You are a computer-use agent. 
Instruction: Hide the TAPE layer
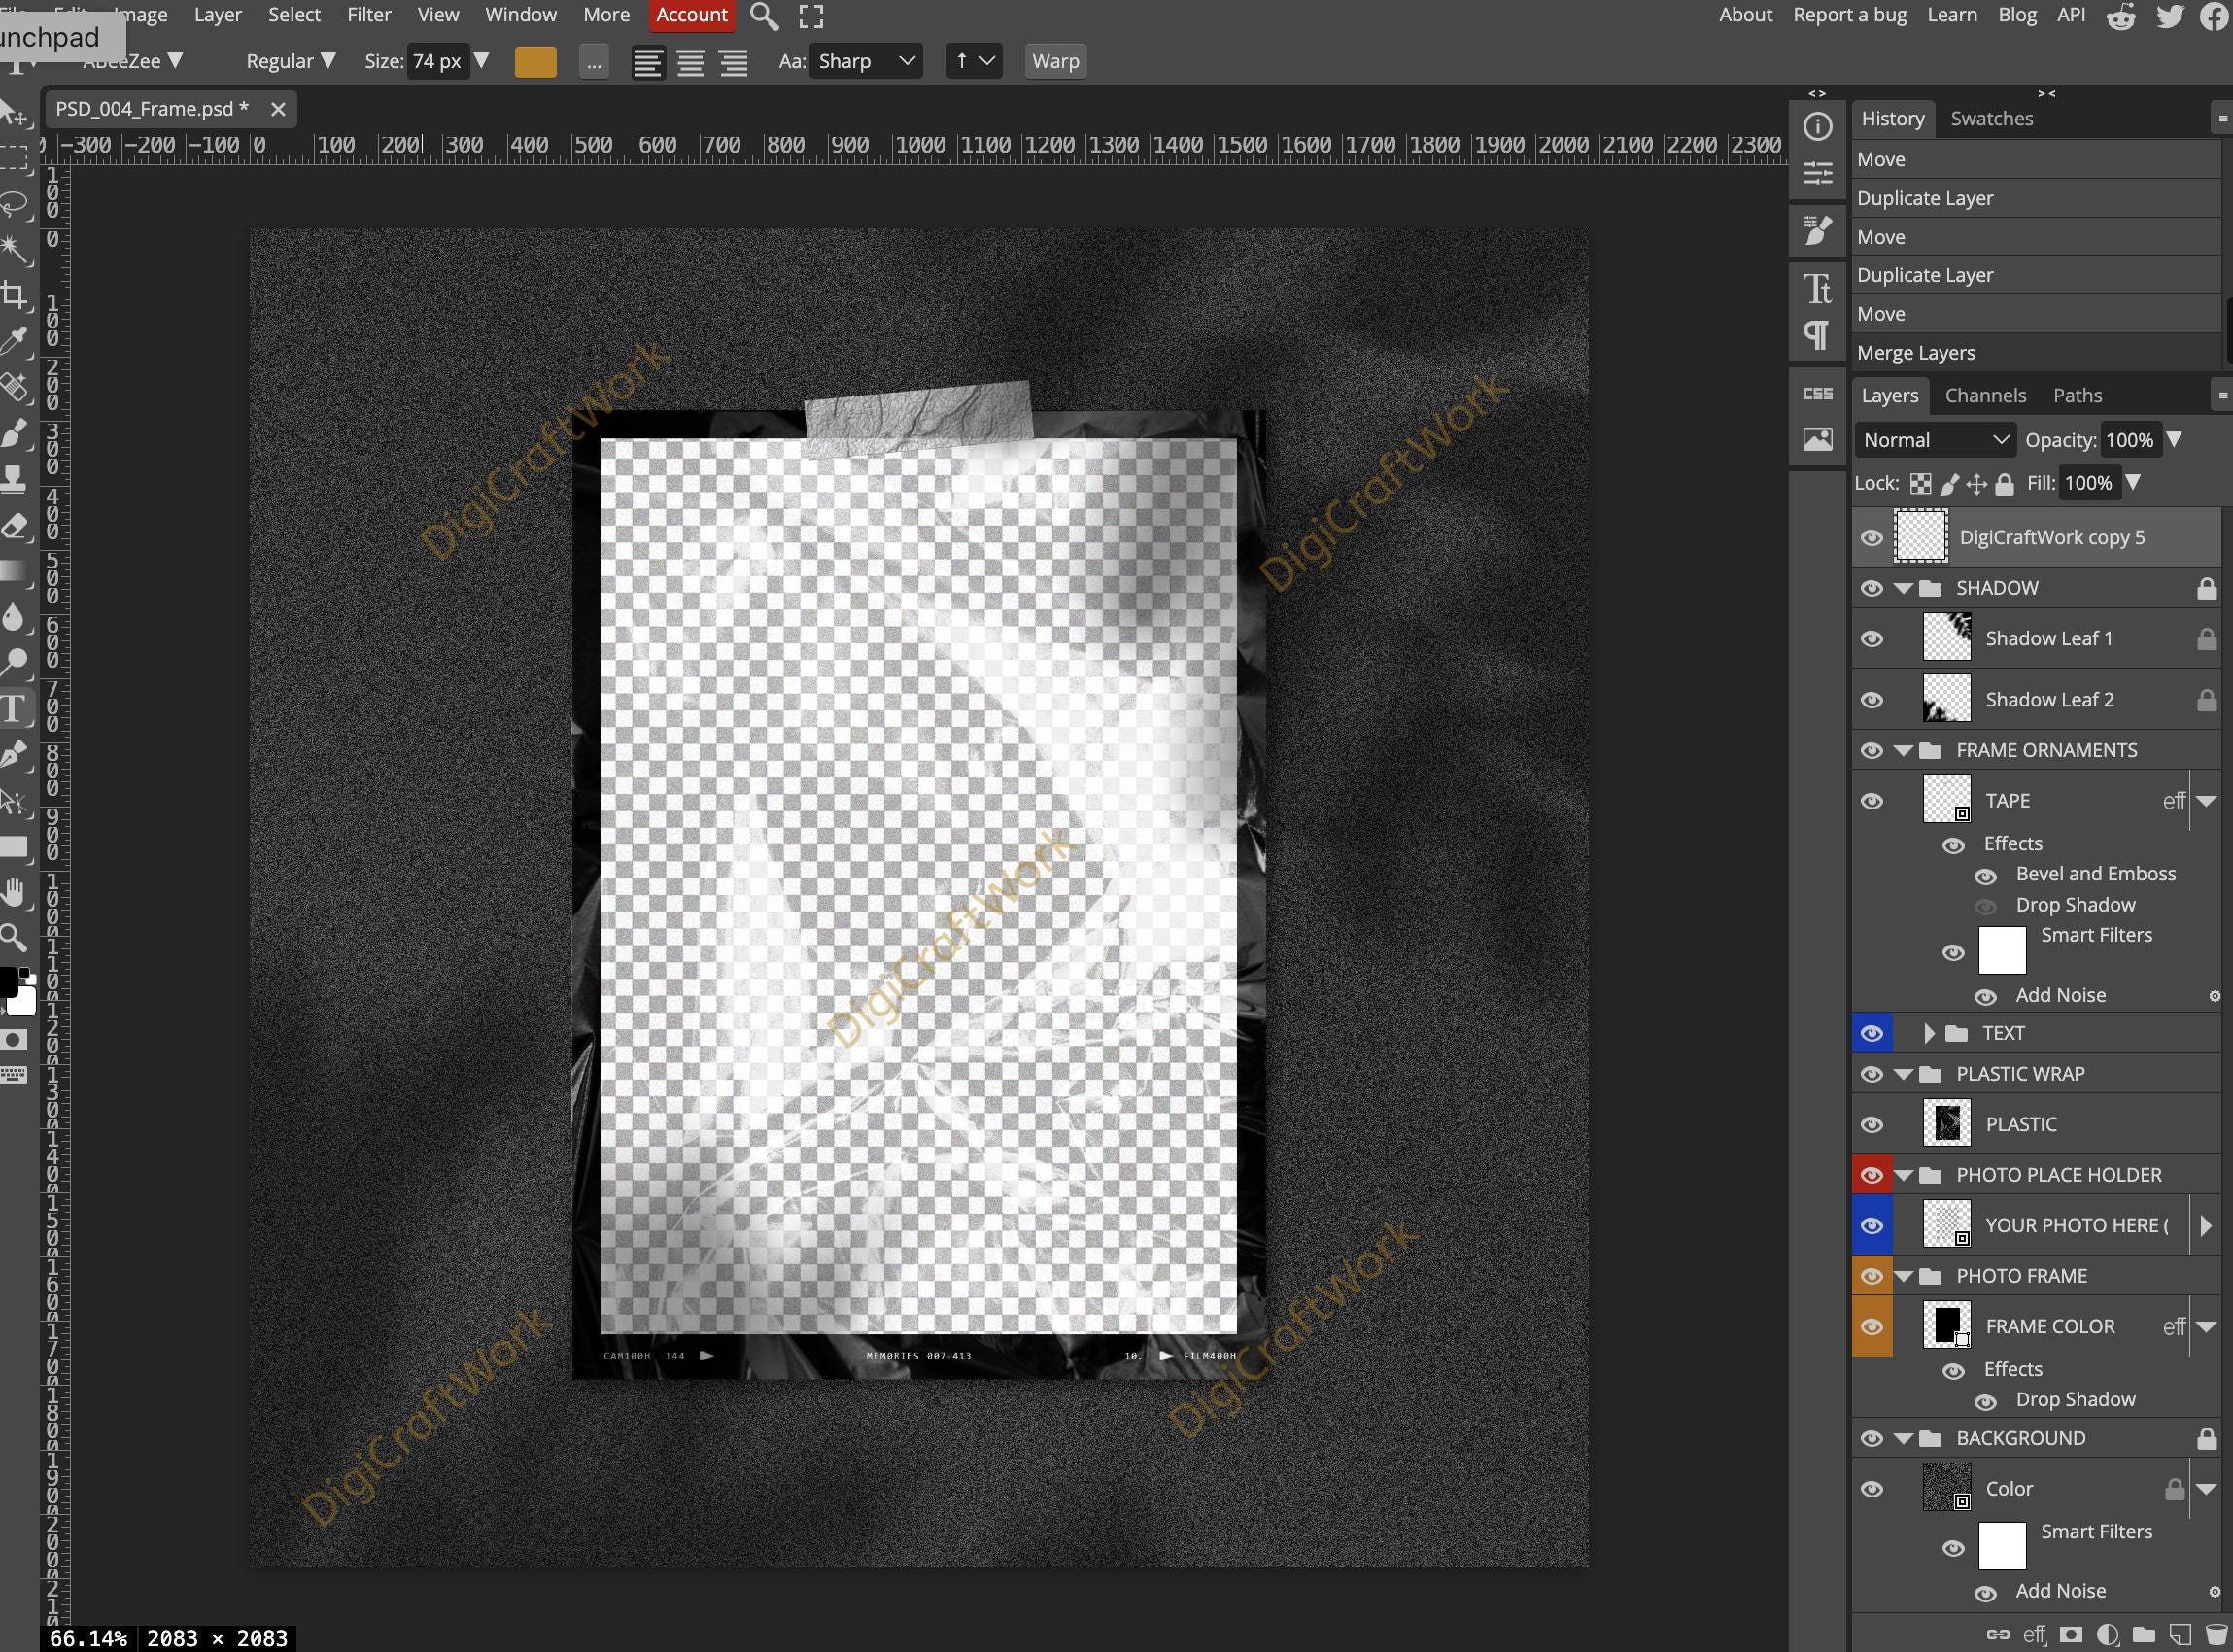click(x=1871, y=801)
